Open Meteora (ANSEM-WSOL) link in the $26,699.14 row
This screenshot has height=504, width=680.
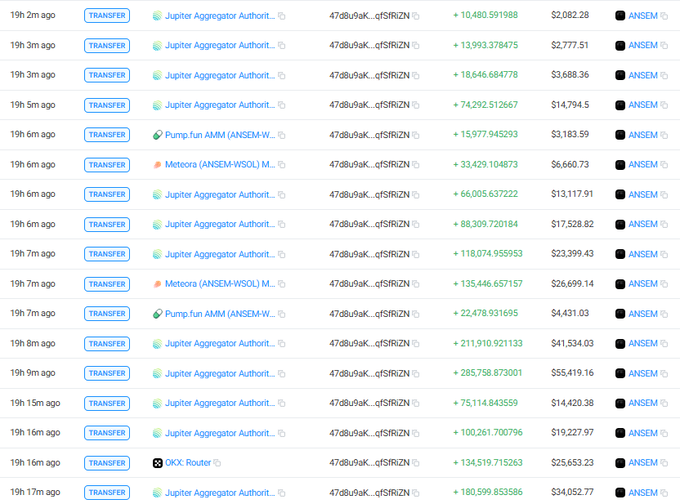(x=220, y=284)
